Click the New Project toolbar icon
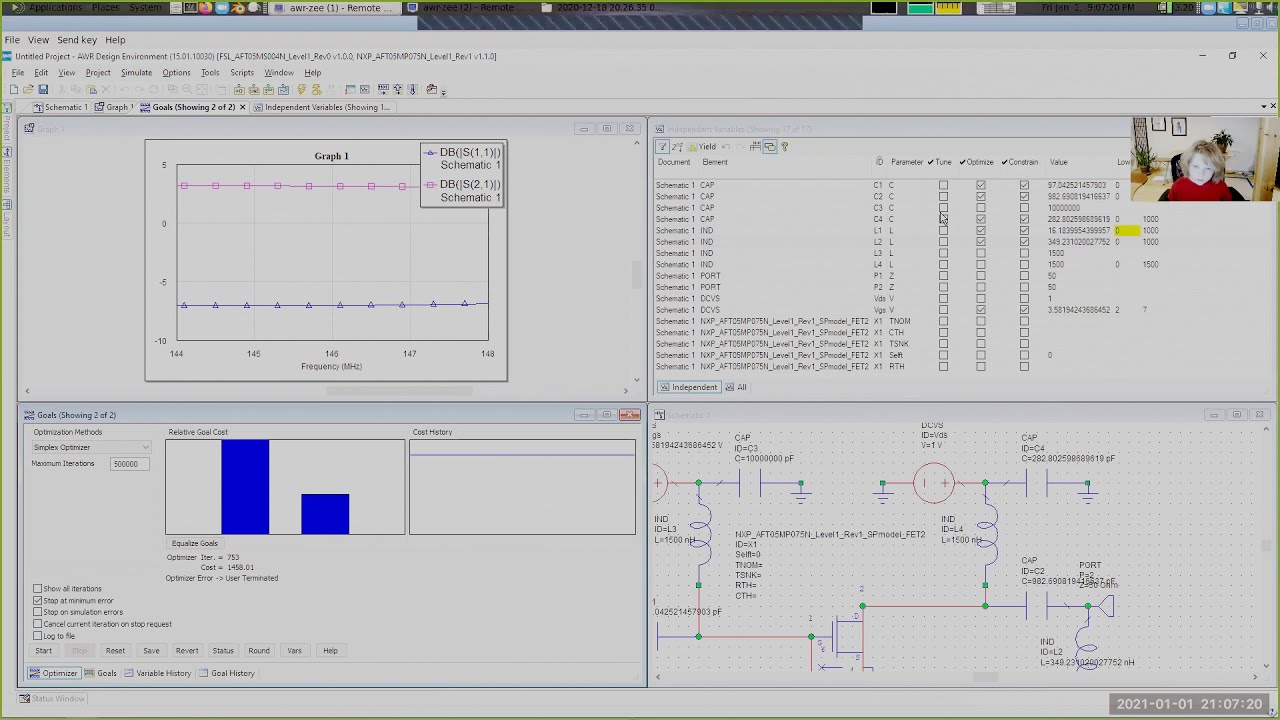This screenshot has height=720, width=1280. [x=14, y=90]
